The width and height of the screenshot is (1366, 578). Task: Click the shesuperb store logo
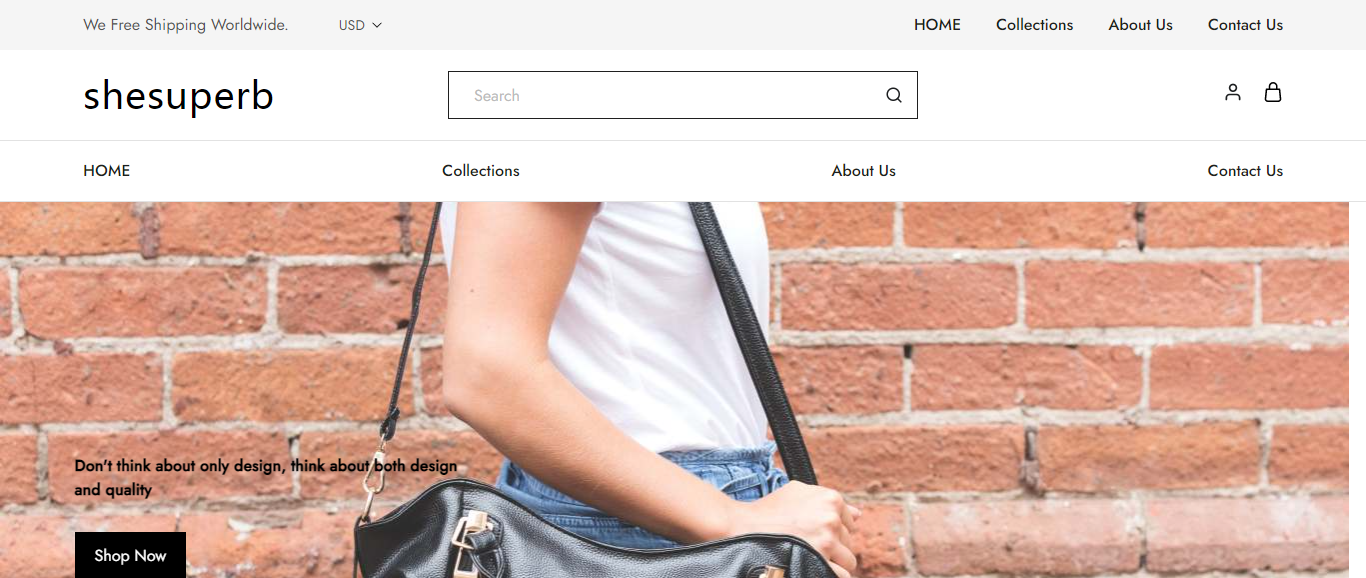(x=178, y=96)
